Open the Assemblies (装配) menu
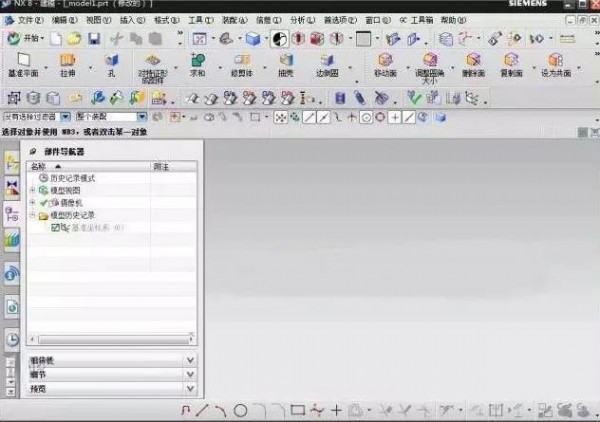Image resolution: width=600 pixels, height=422 pixels. 235,20
